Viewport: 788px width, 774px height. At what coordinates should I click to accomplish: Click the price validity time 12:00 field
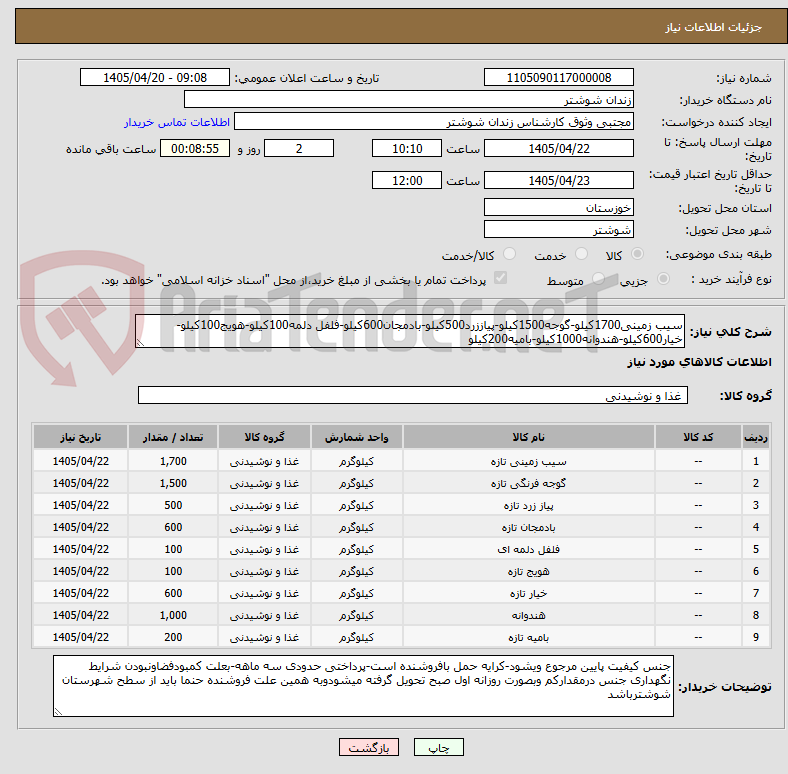pos(407,180)
